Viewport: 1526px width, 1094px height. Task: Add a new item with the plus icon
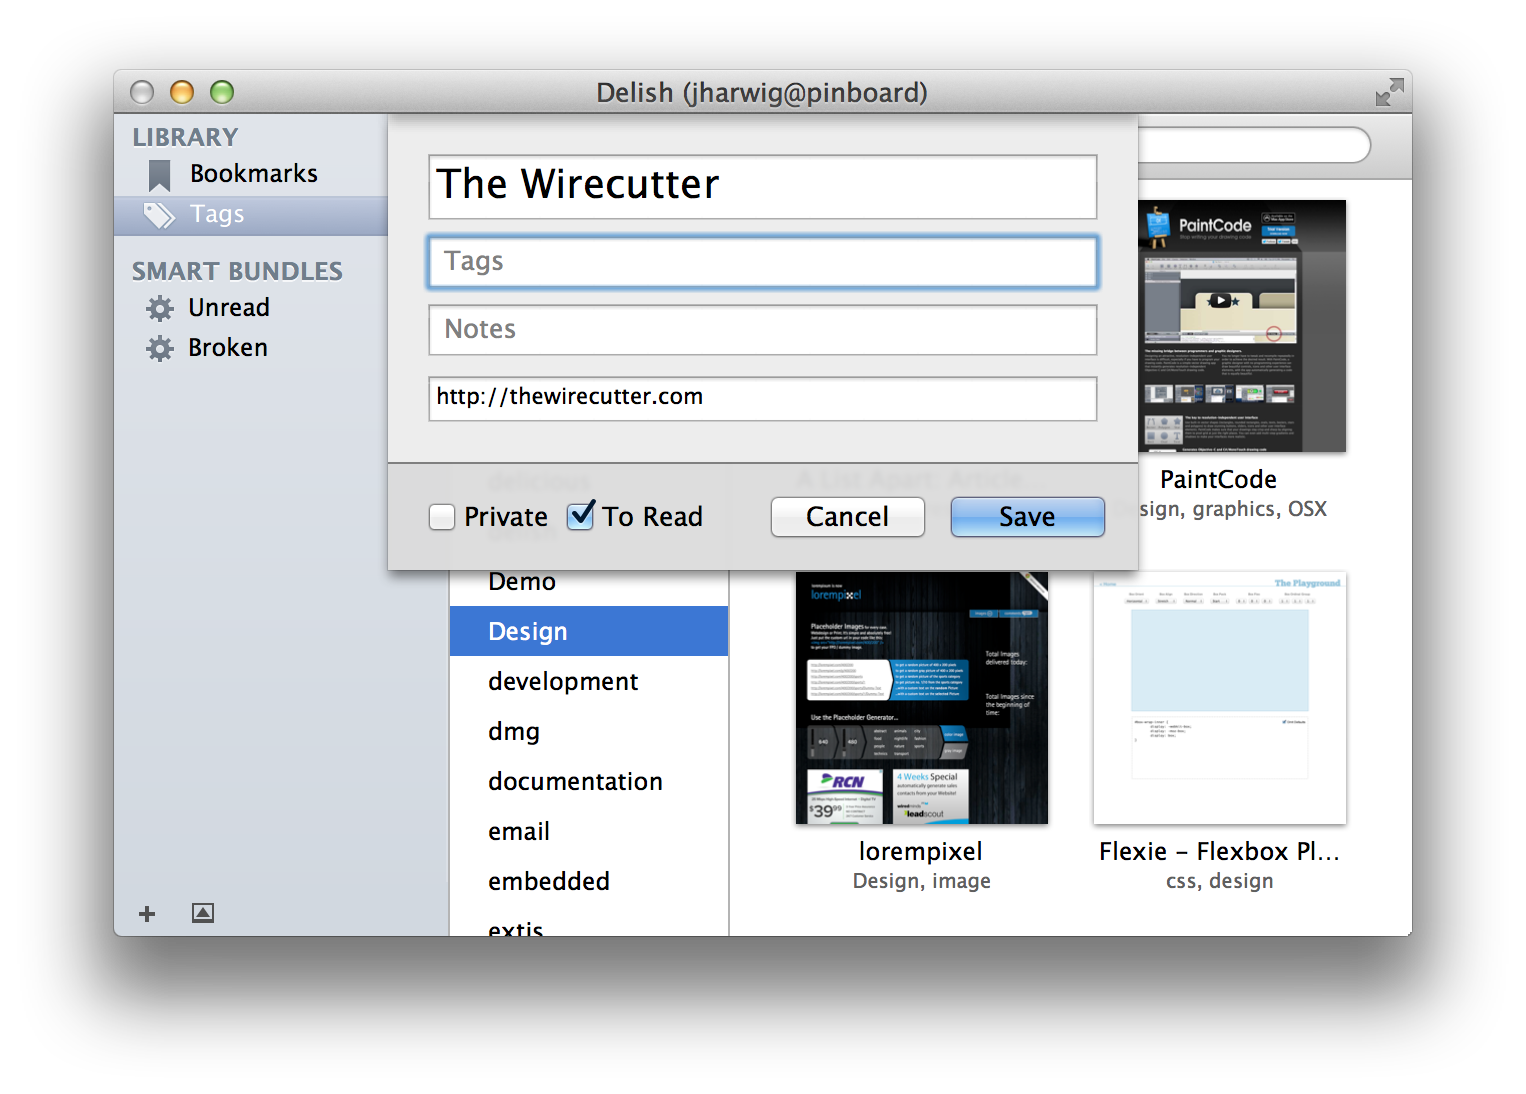(147, 914)
